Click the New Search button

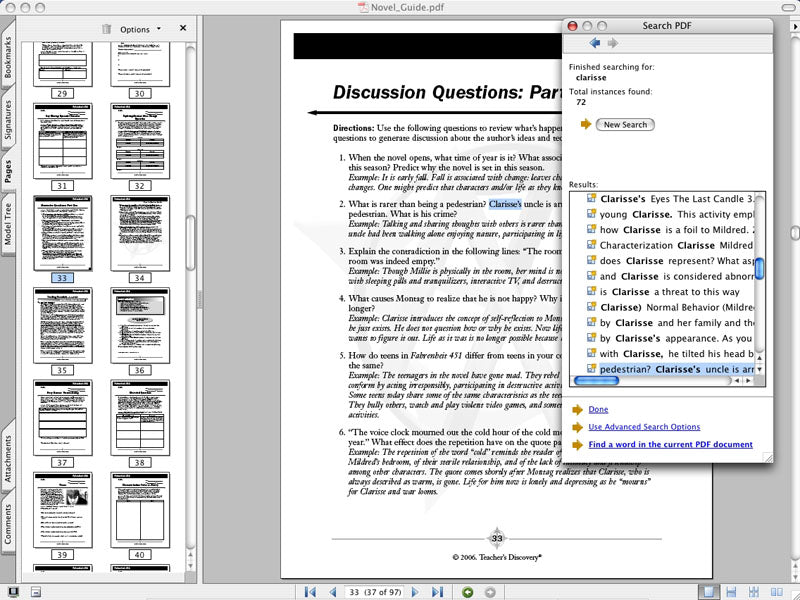625,125
